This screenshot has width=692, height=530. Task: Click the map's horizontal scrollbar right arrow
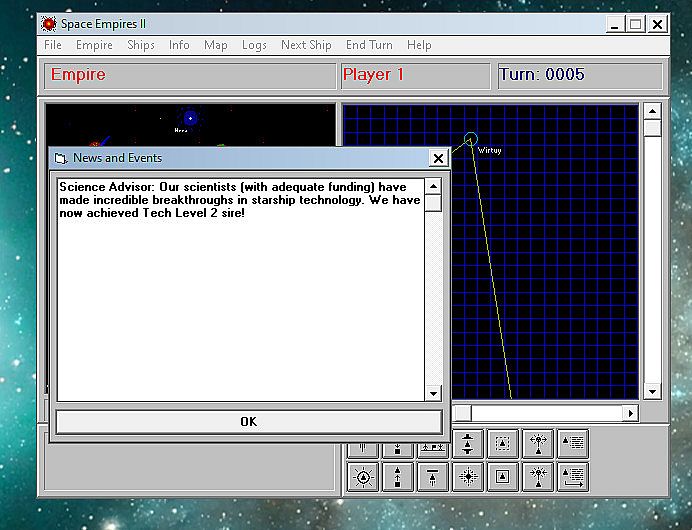coord(630,413)
